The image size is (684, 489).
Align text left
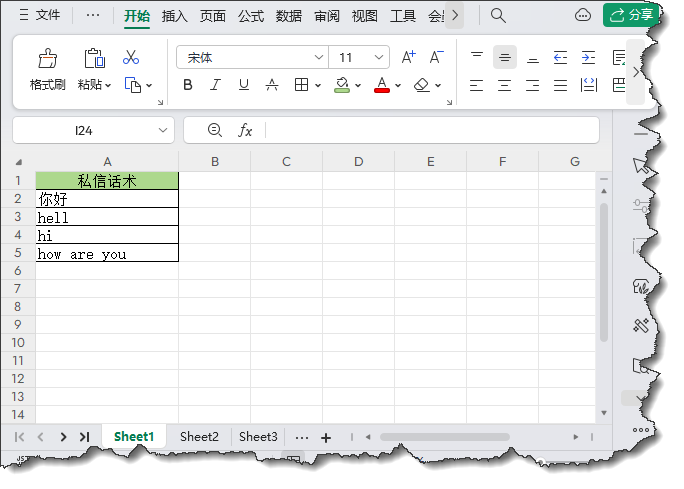pyautogui.click(x=476, y=85)
